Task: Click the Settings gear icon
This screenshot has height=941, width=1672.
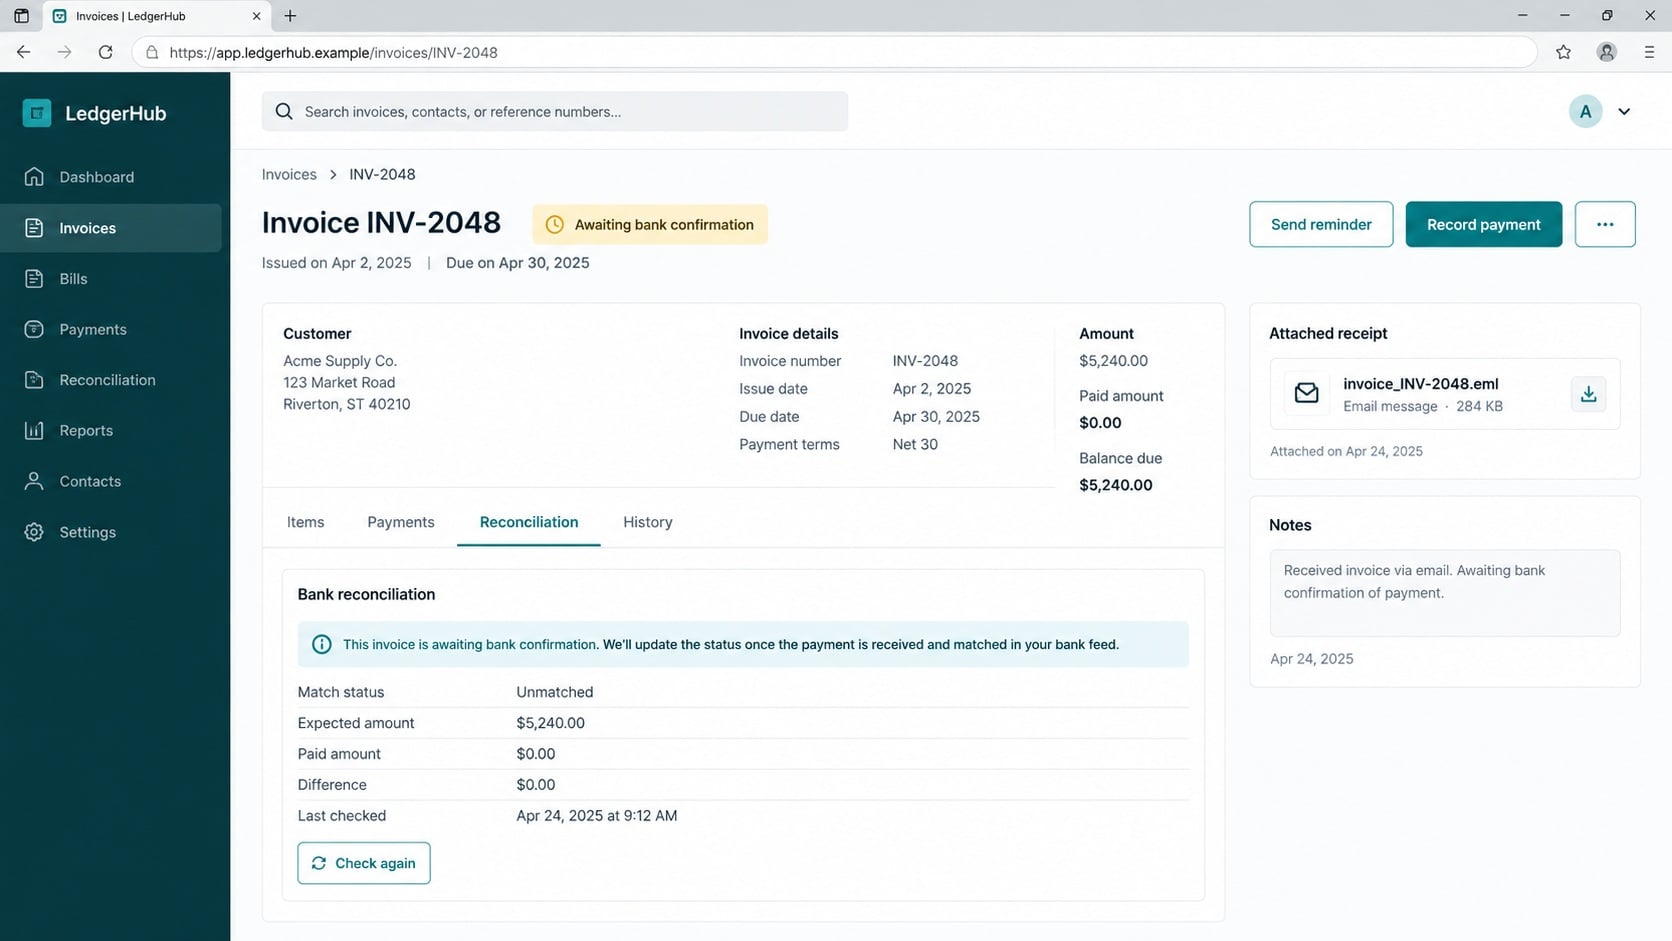Action: coord(34,532)
